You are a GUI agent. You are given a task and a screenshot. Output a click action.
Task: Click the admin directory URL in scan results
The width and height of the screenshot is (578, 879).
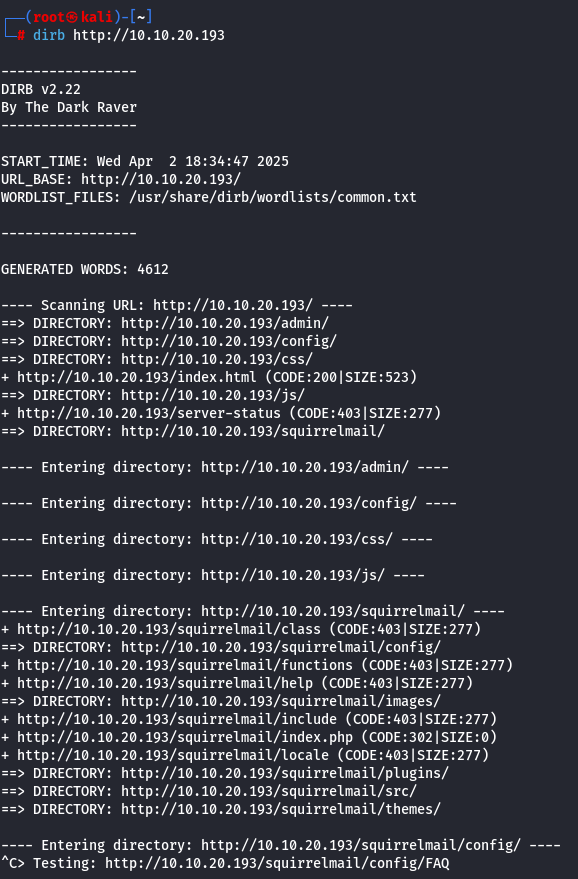tap(225, 323)
